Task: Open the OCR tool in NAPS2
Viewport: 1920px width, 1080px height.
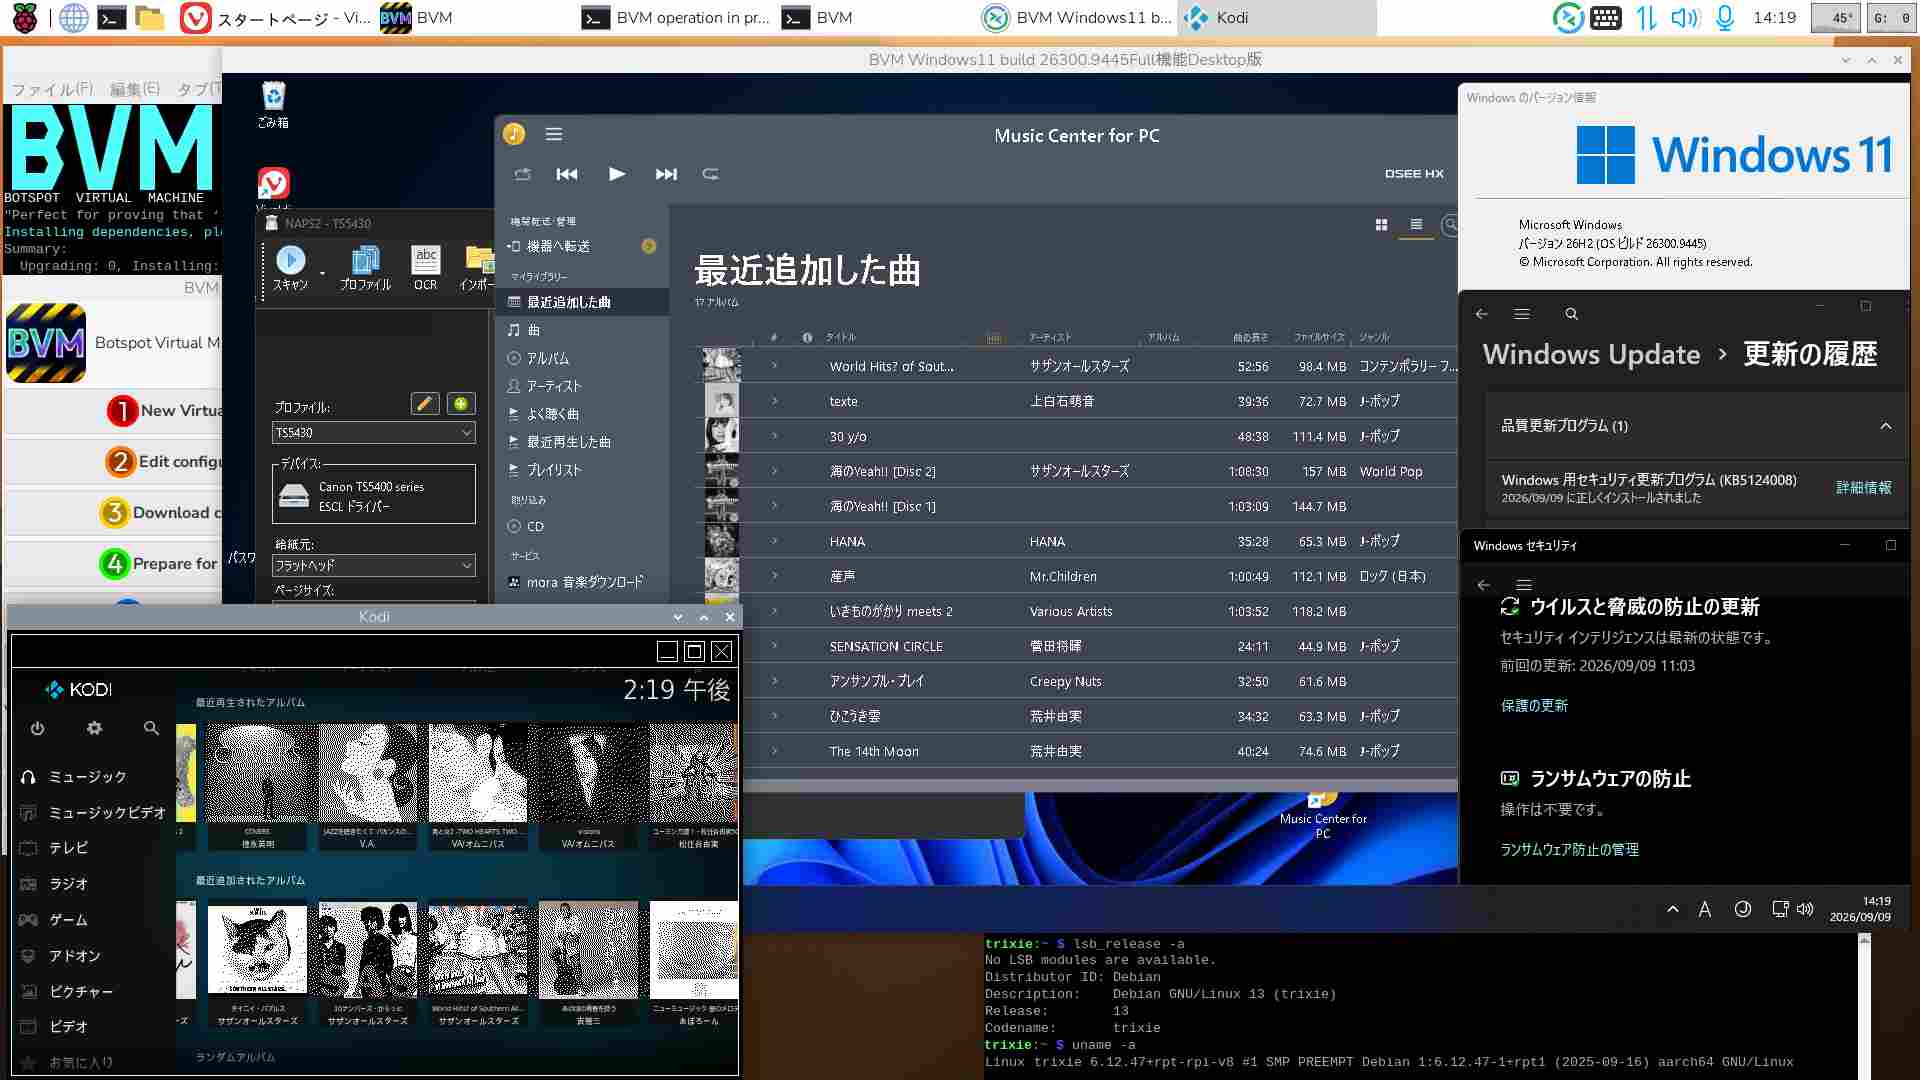Action: [x=425, y=268]
